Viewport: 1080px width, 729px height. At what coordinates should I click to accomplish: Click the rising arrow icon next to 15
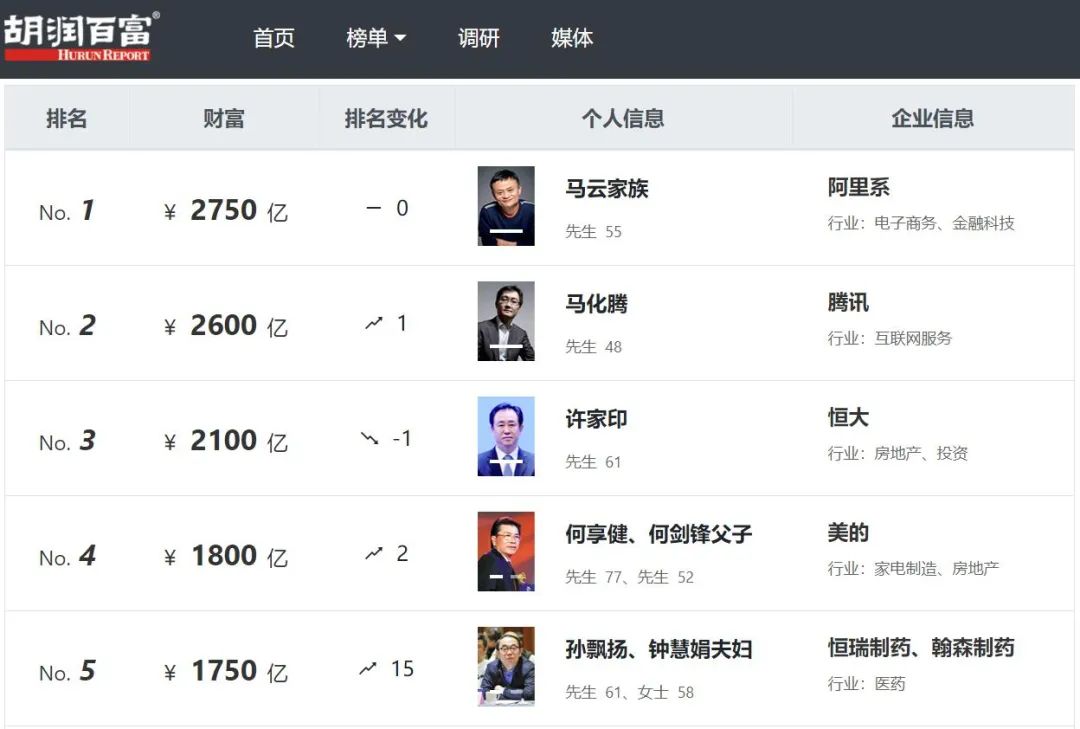368,669
